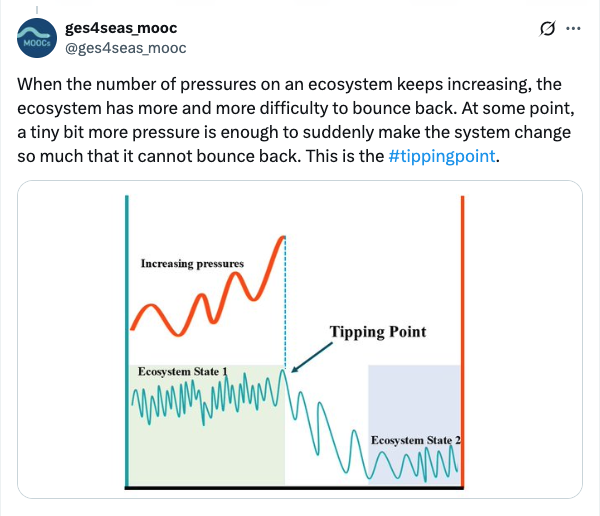Screen dimensions: 600x516
Task: Click the teal vertical line at chart left
Action: 128,300
